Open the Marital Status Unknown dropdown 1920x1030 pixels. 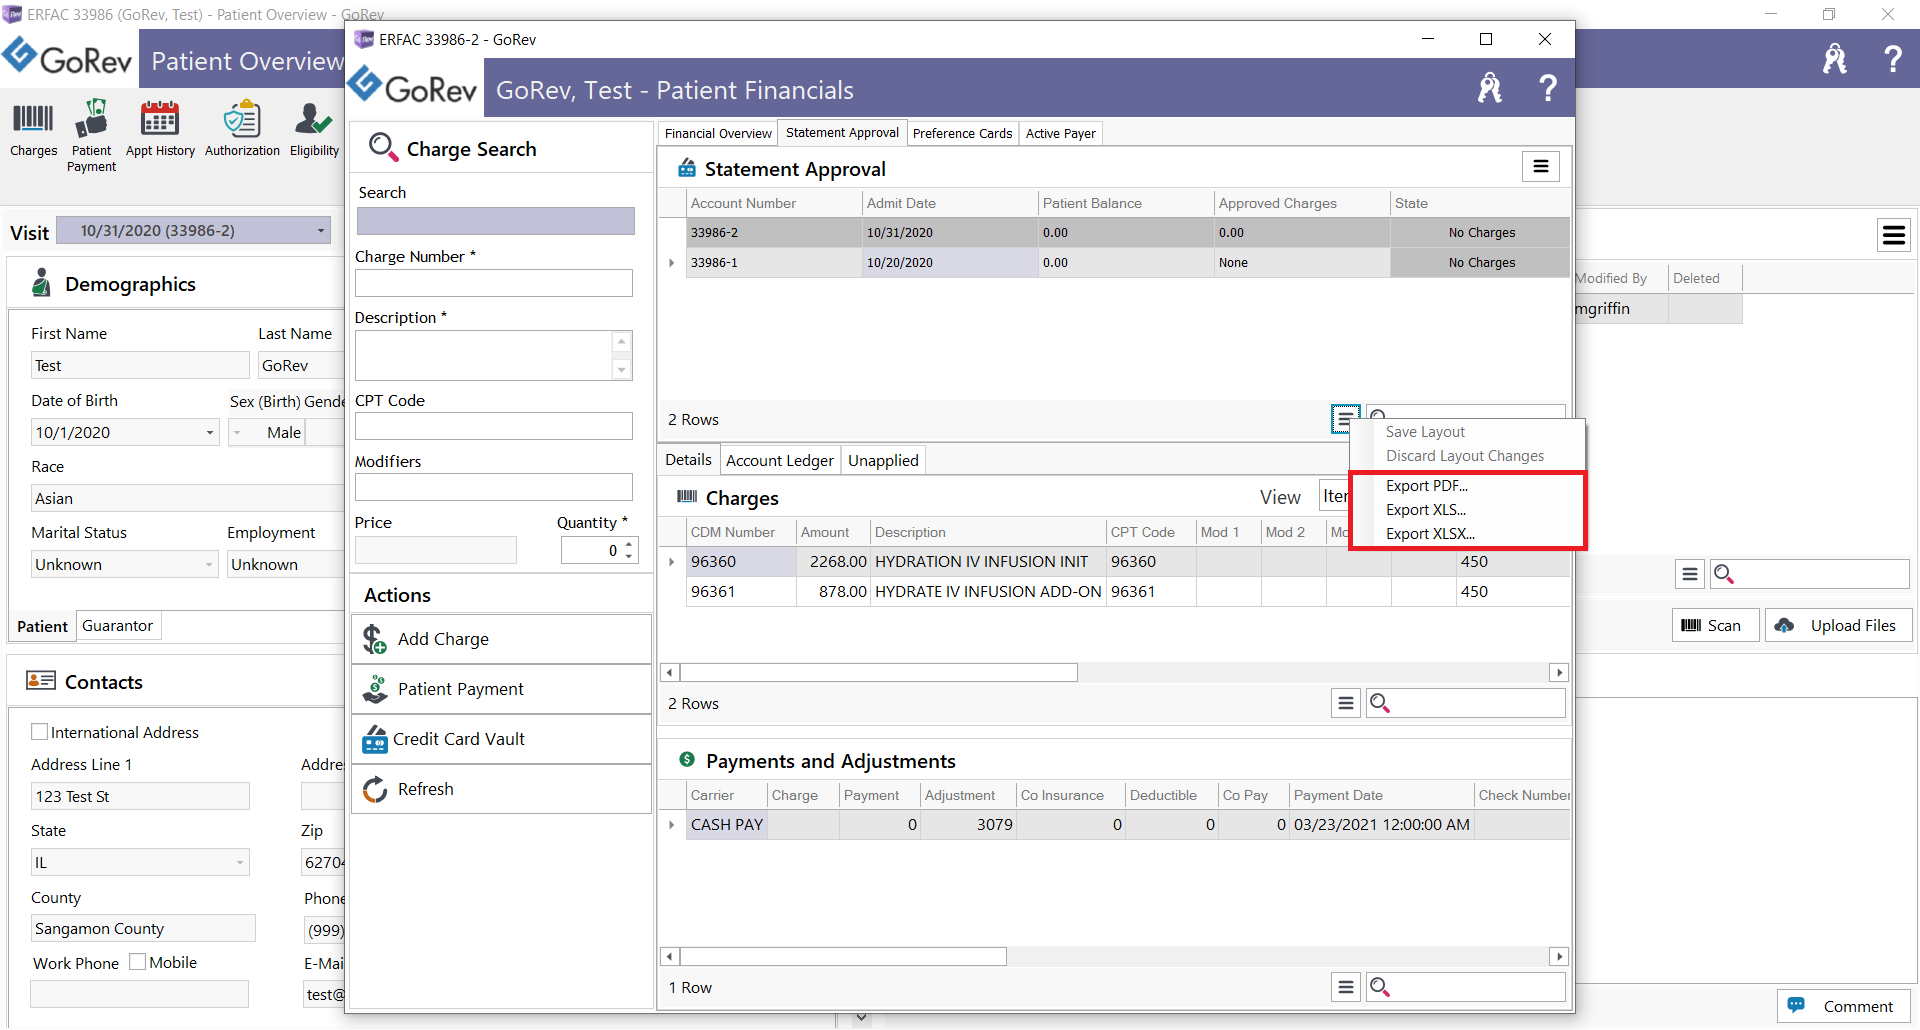[x=209, y=565]
